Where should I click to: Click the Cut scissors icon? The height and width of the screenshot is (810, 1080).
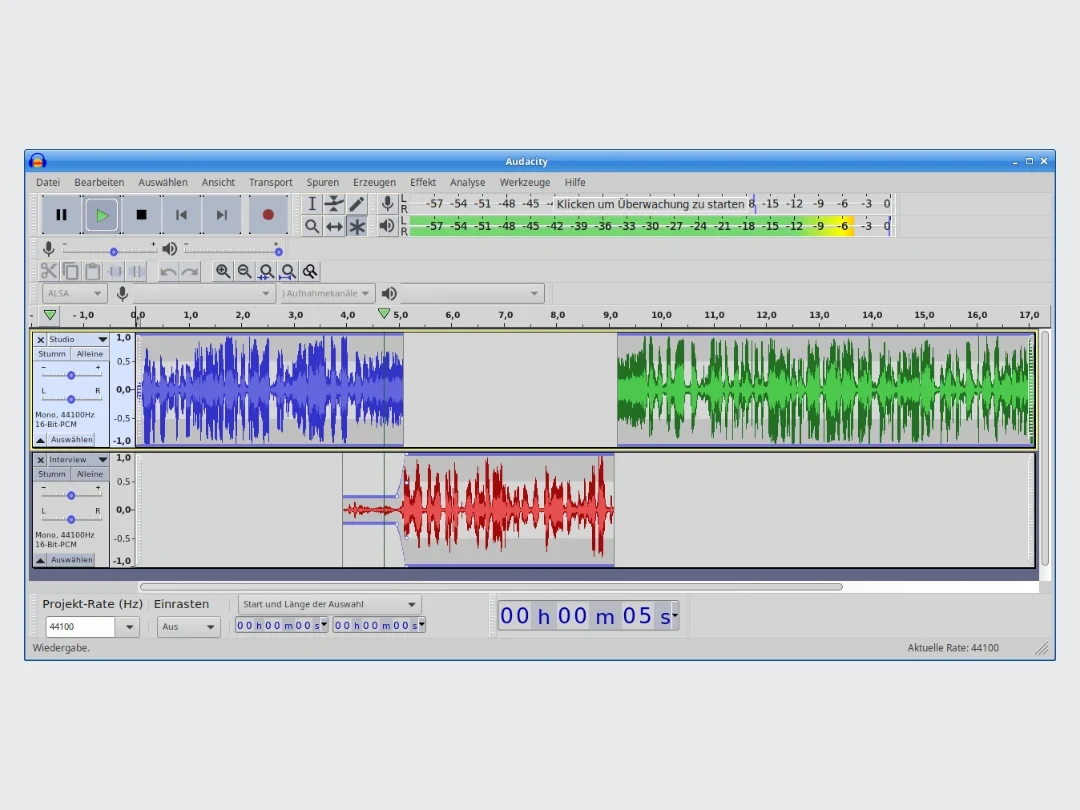pos(48,271)
